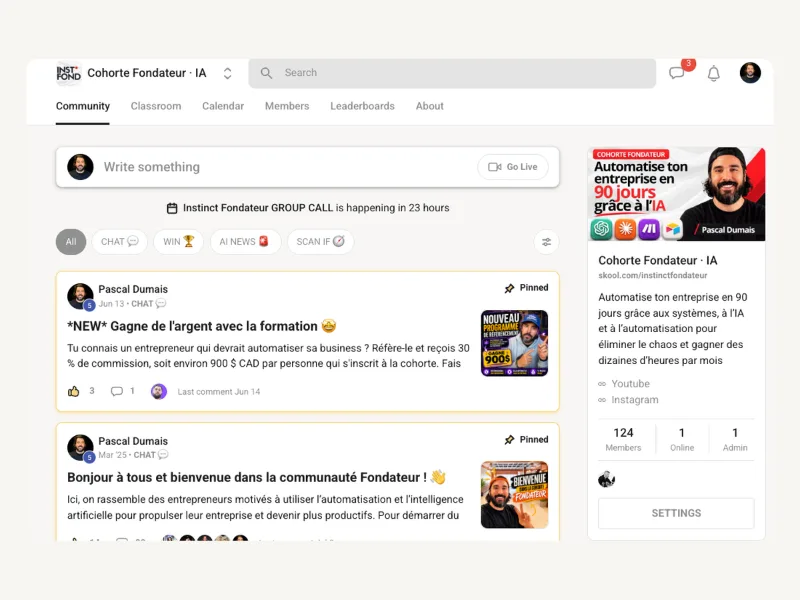
Task: Open the *NEW* Gagne de l'argent post title
Action: pos(202,326)
